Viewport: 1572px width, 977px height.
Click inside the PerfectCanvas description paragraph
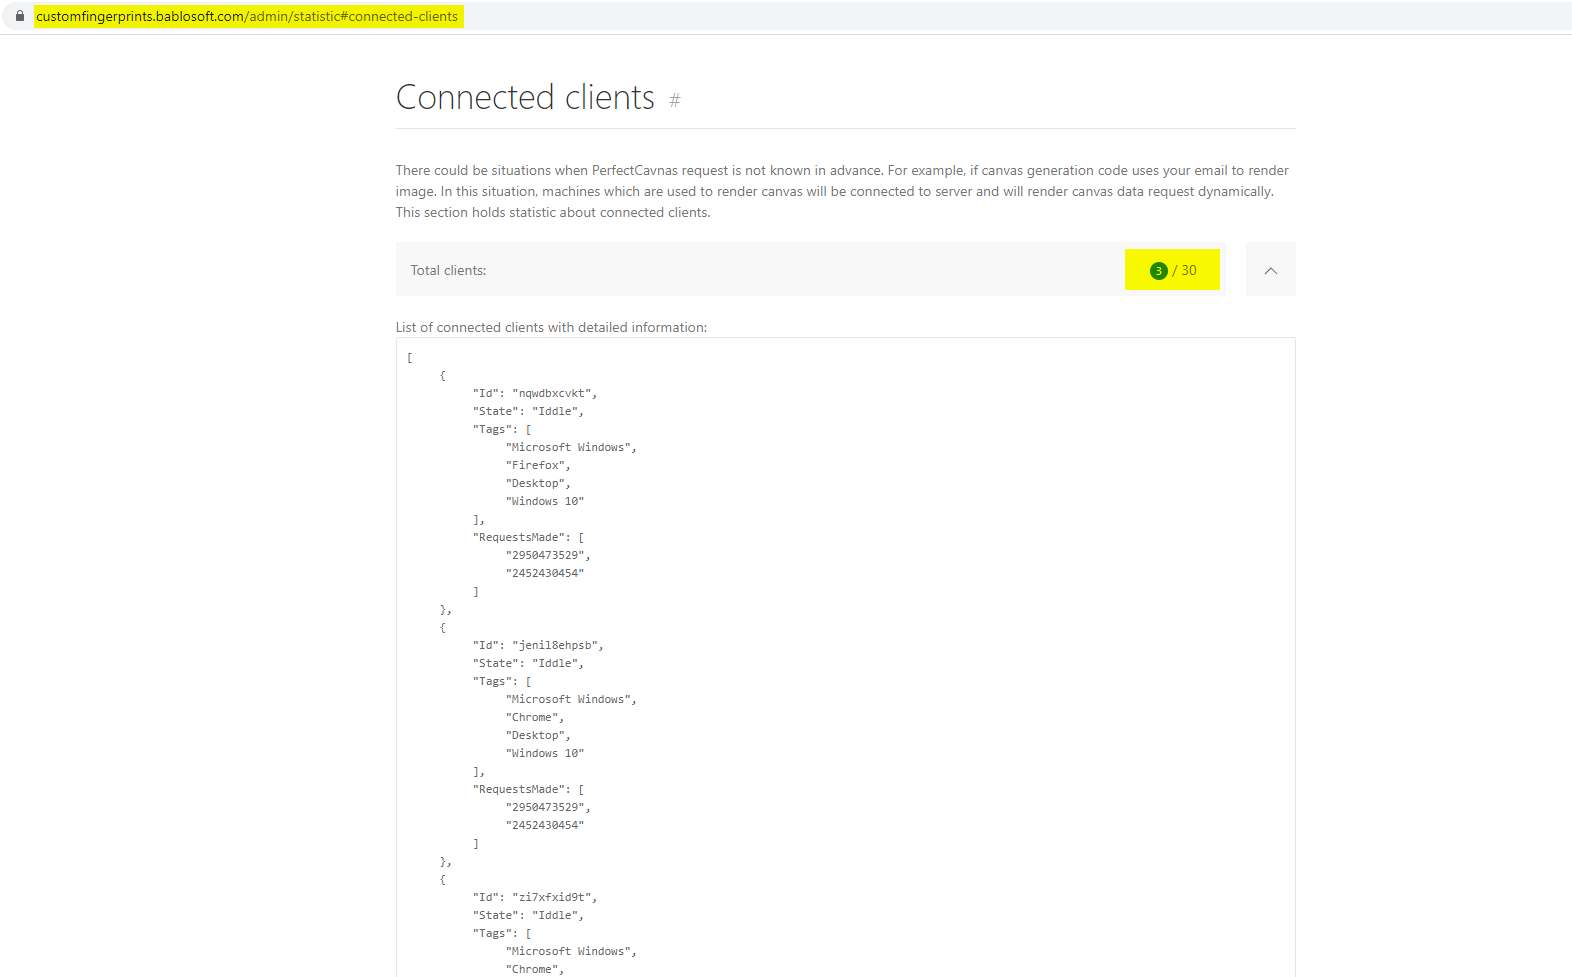[842, 191]
